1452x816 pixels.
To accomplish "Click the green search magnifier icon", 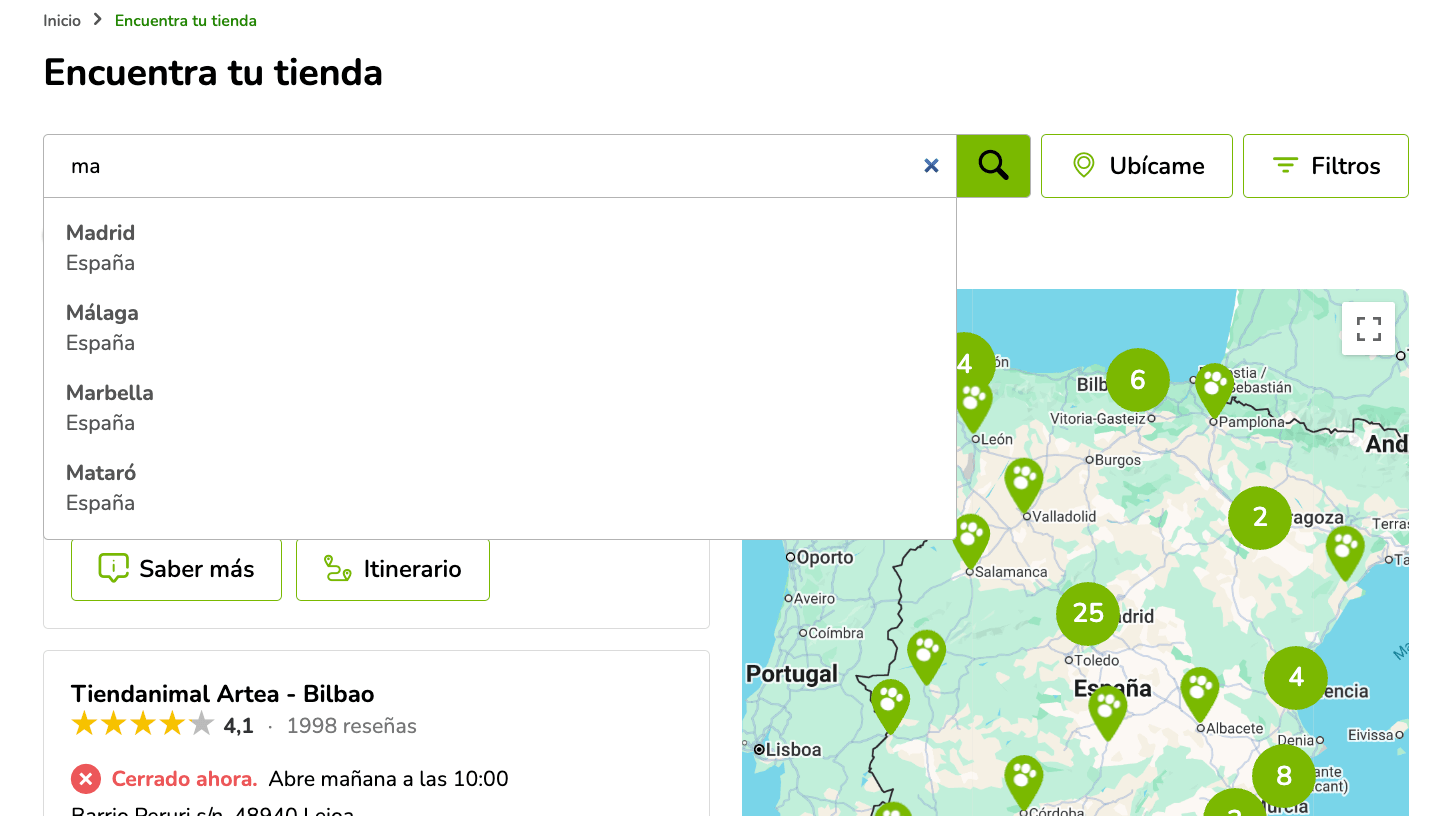I will click(993, 165).
